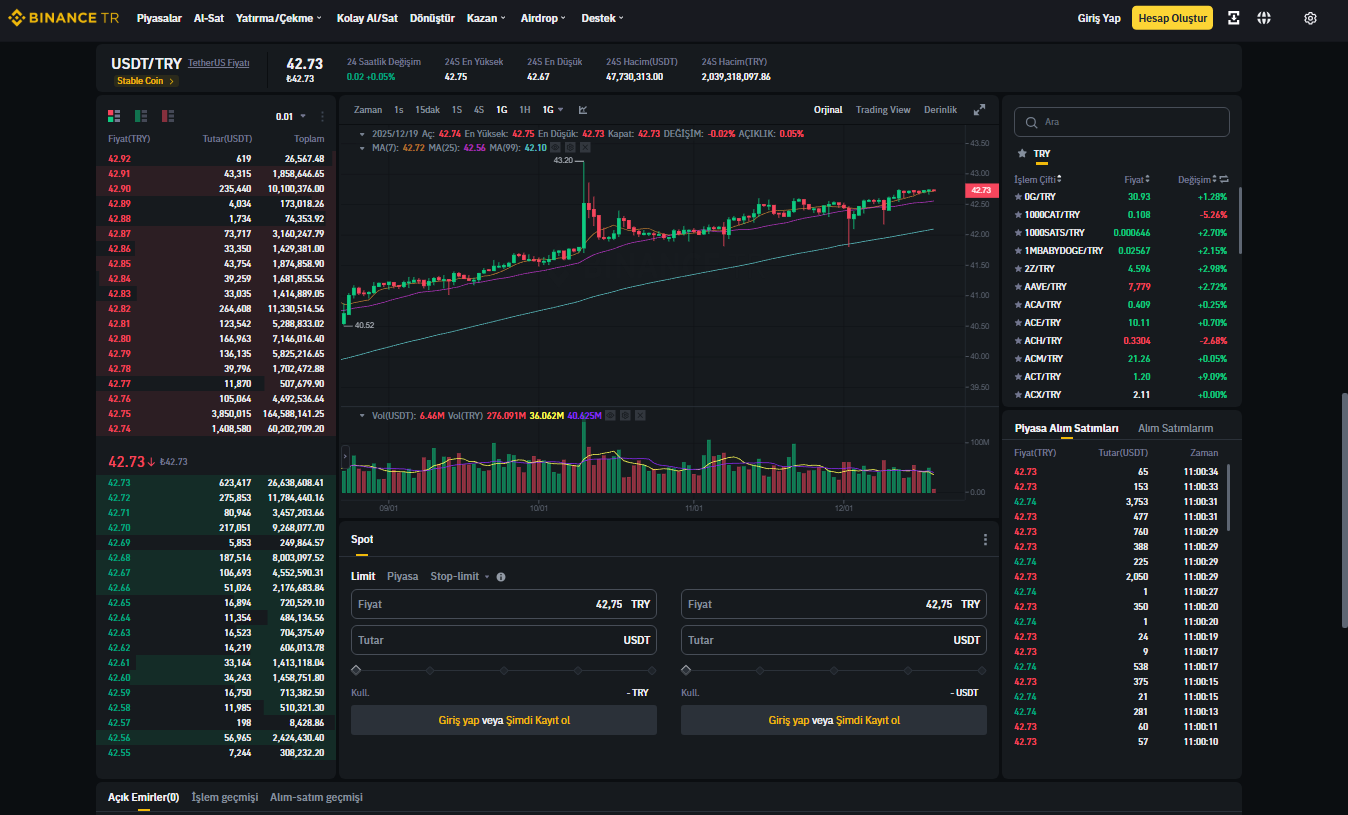The height and width of the screenshot is (815, 1348).
Task: Select the 1H chart interval
Action: tap(525, 110)
